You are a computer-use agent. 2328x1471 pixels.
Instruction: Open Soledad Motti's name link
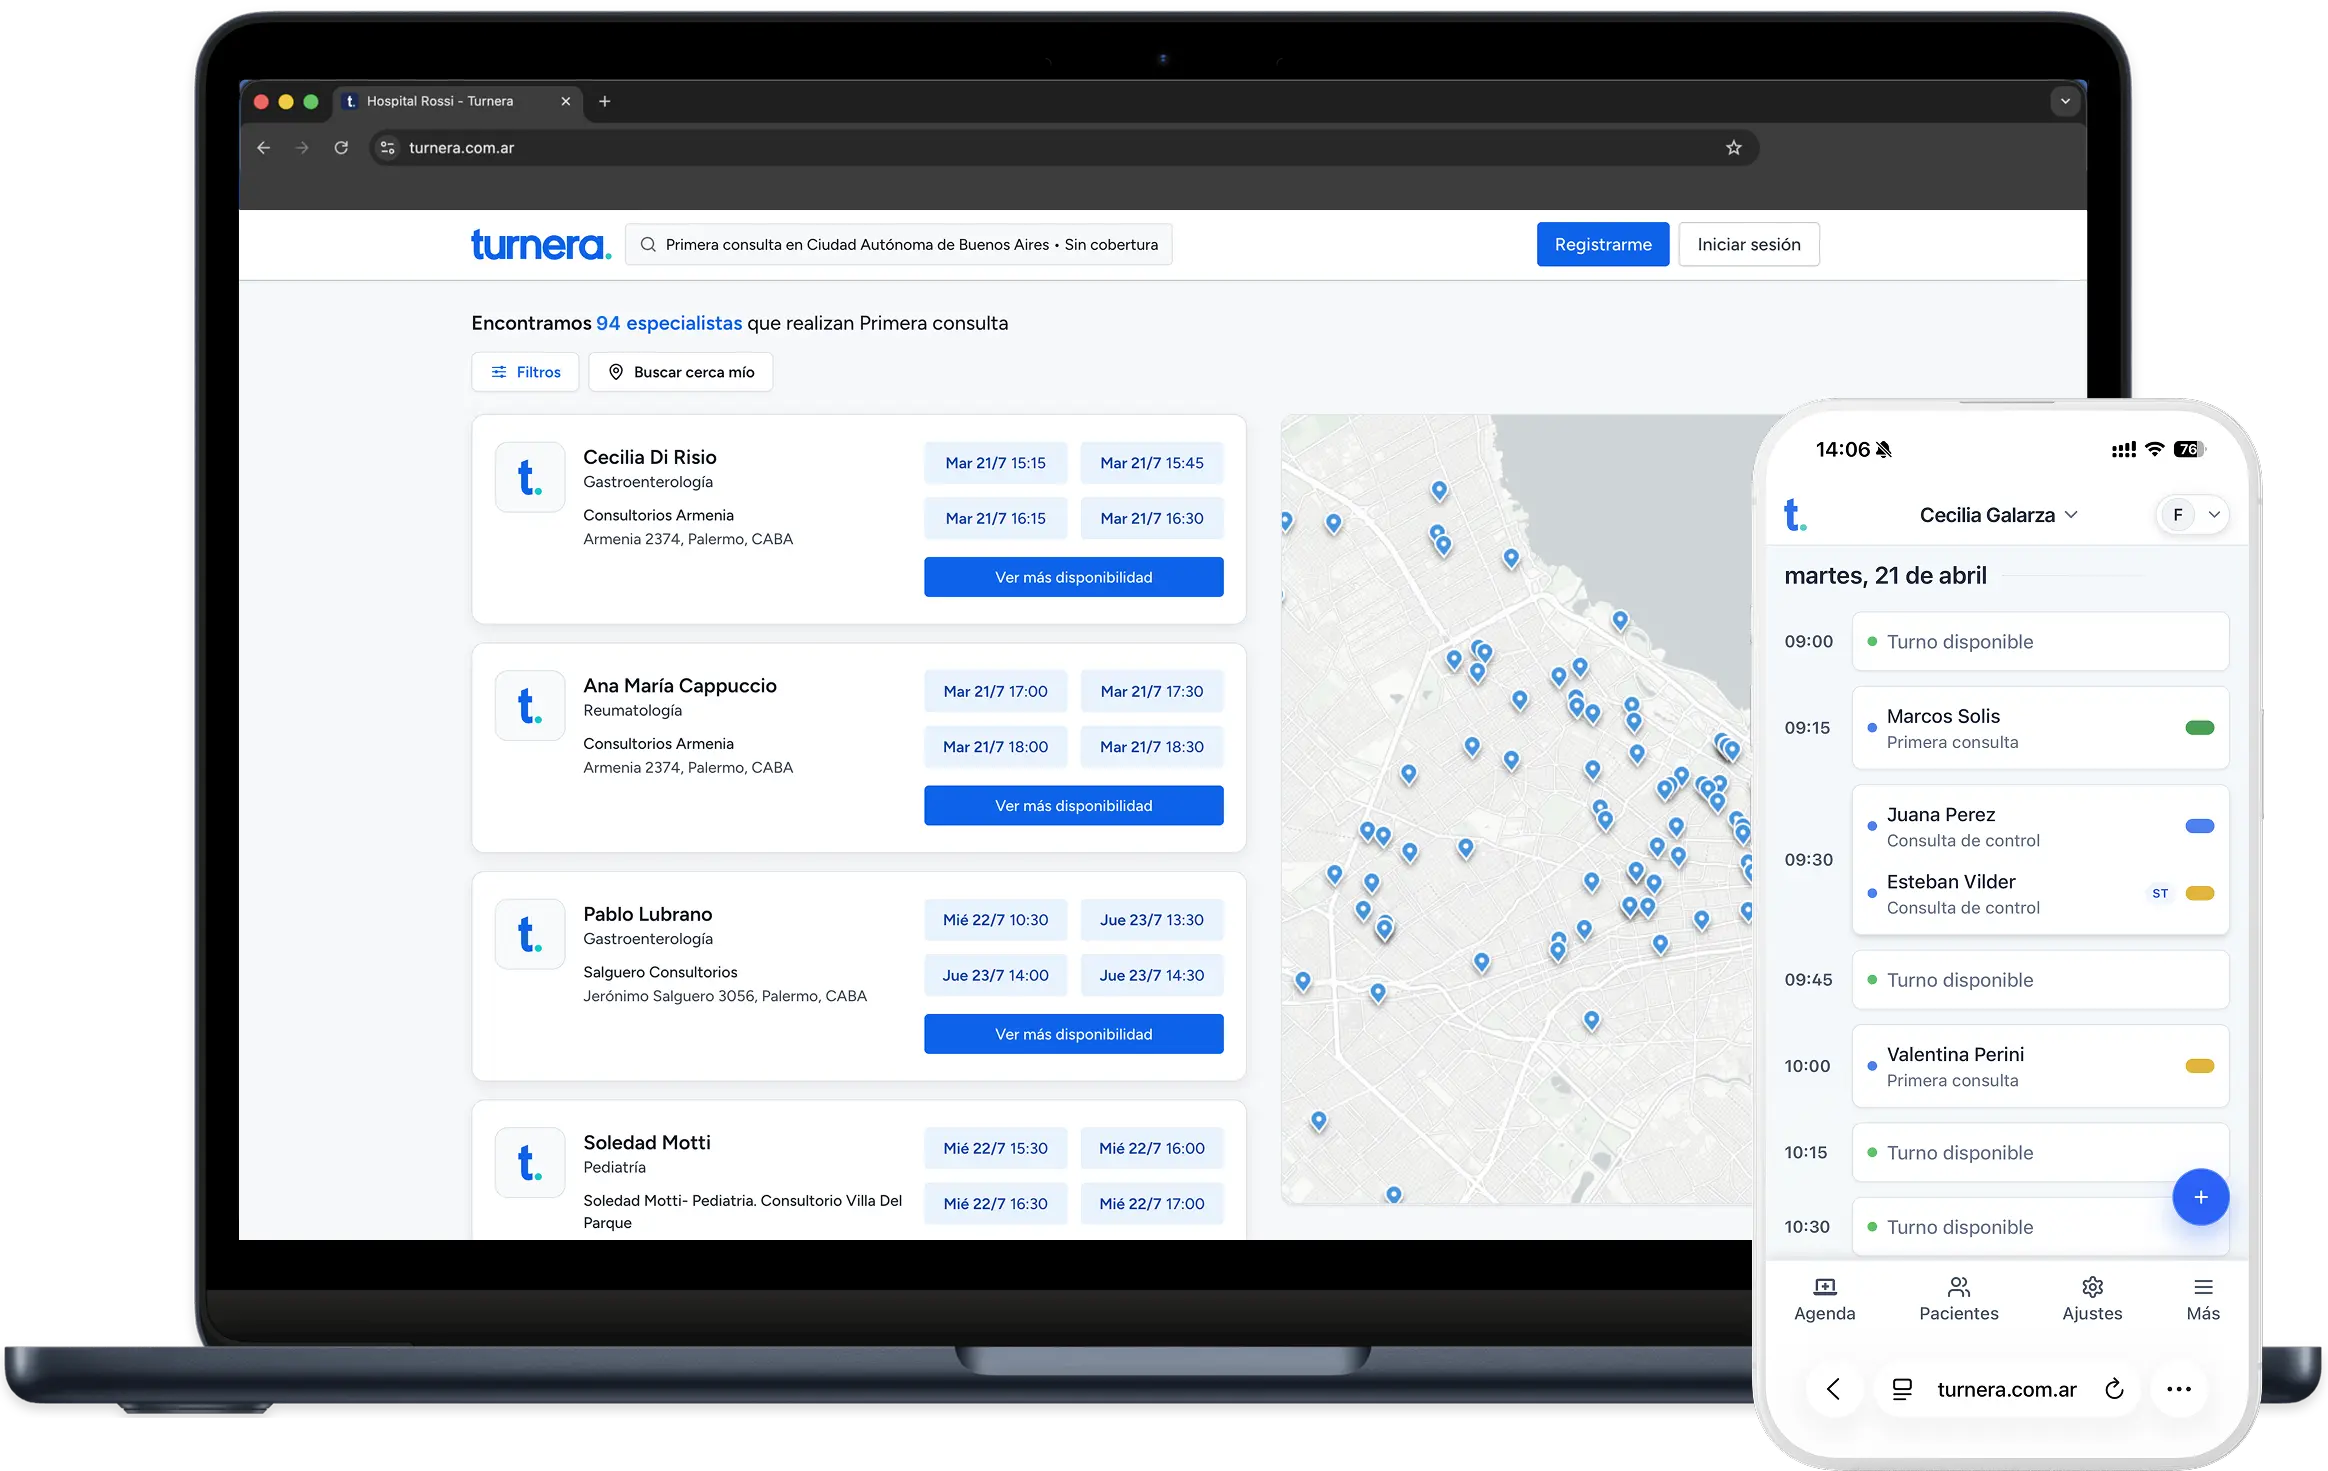[647, 1142]
